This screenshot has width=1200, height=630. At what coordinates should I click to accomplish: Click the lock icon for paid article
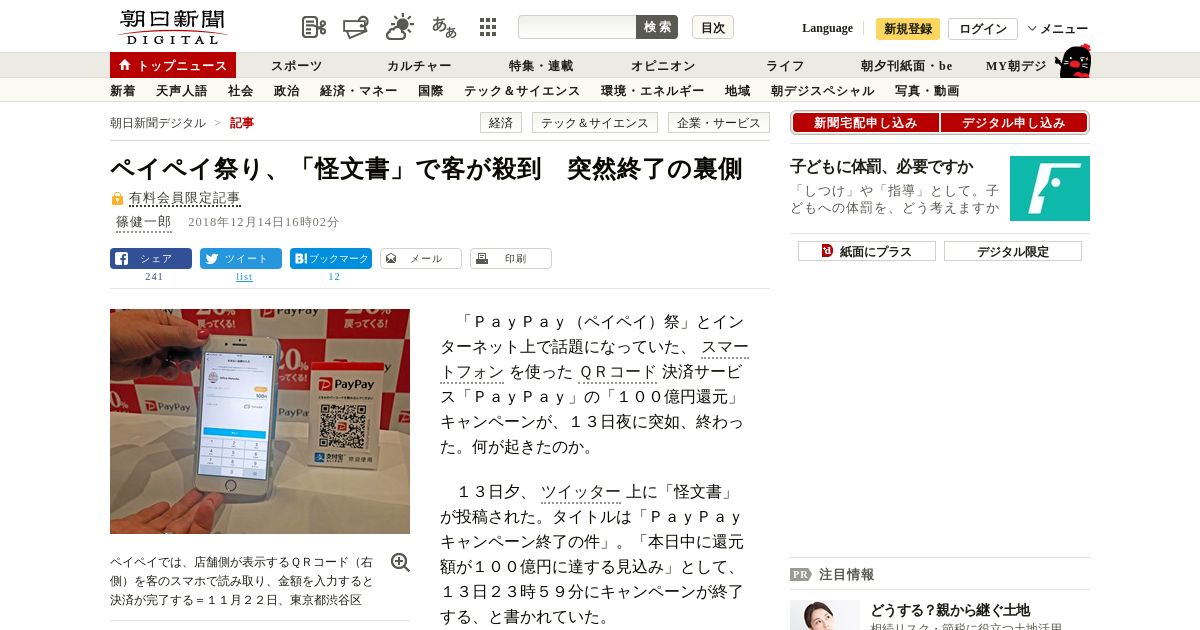pos(117,199)
